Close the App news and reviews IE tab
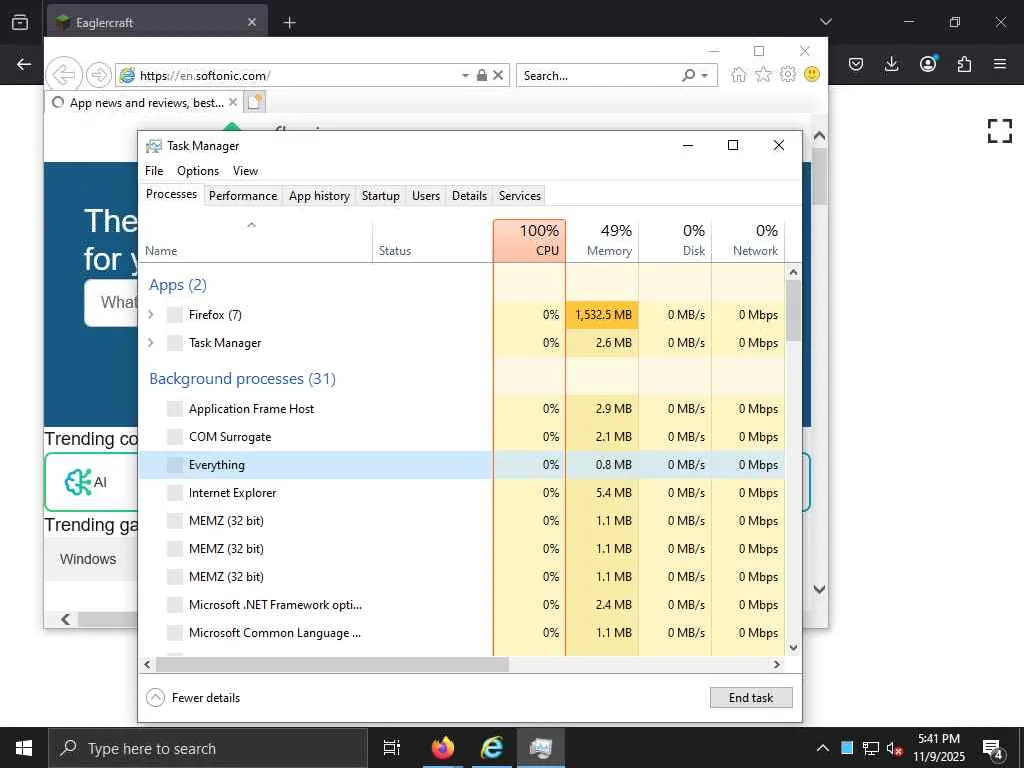This screenshot has height=768, width=1024. [232, 103]
